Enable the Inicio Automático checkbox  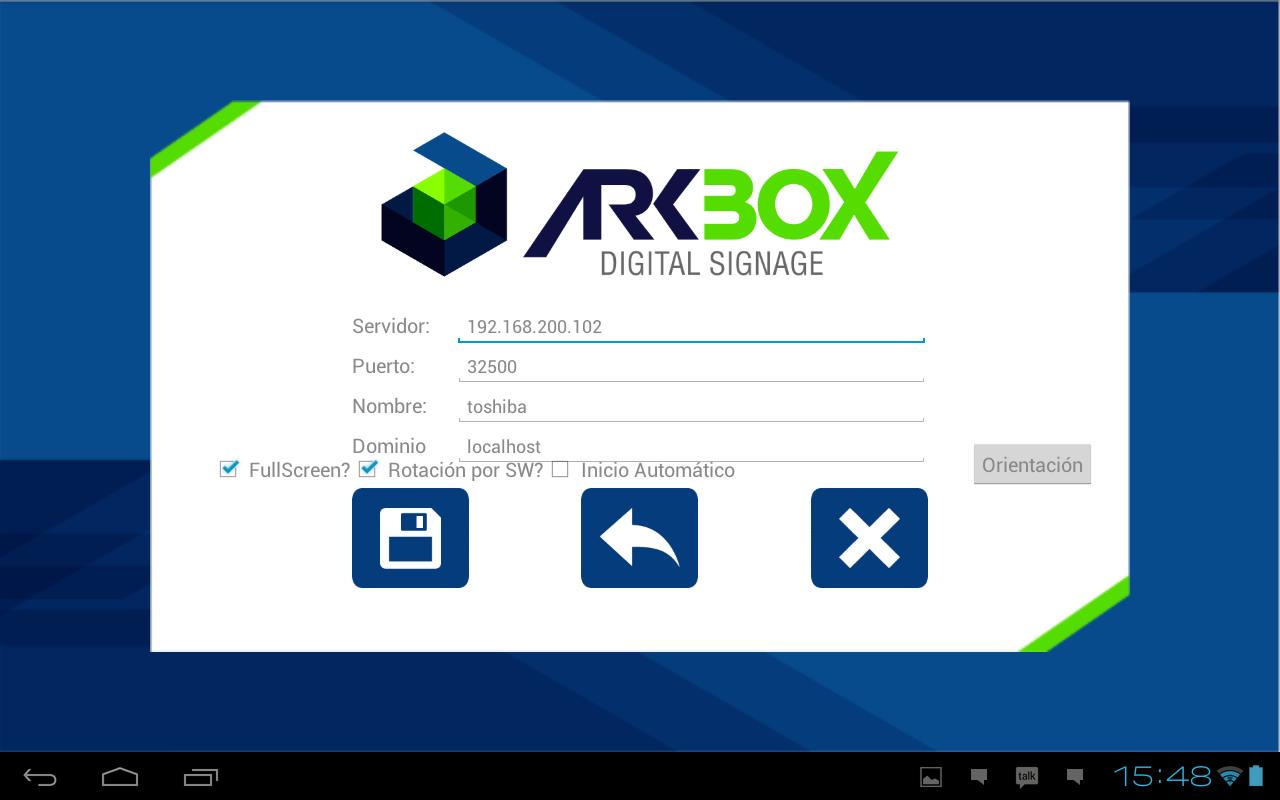pyautogui.click(x=560, y=469)
